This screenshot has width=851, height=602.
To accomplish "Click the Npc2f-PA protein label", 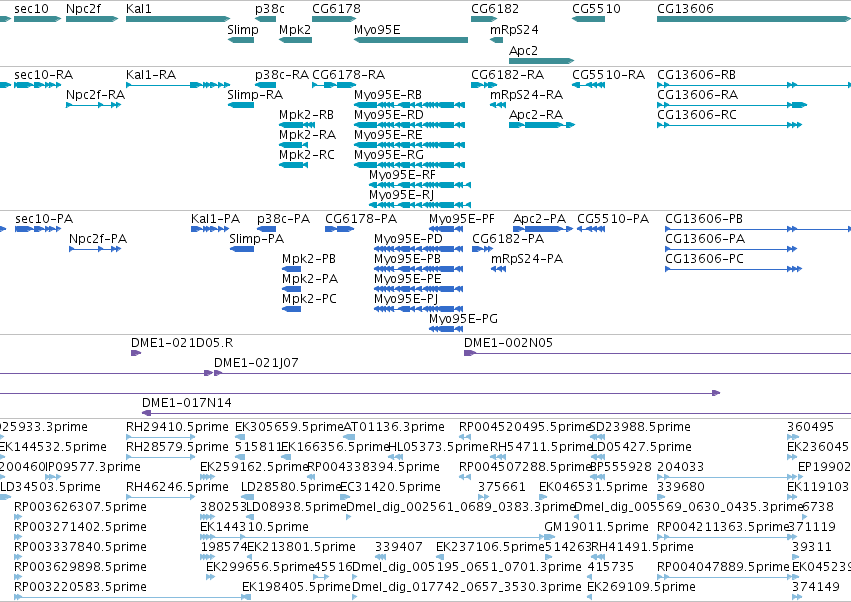I will 98,239.
